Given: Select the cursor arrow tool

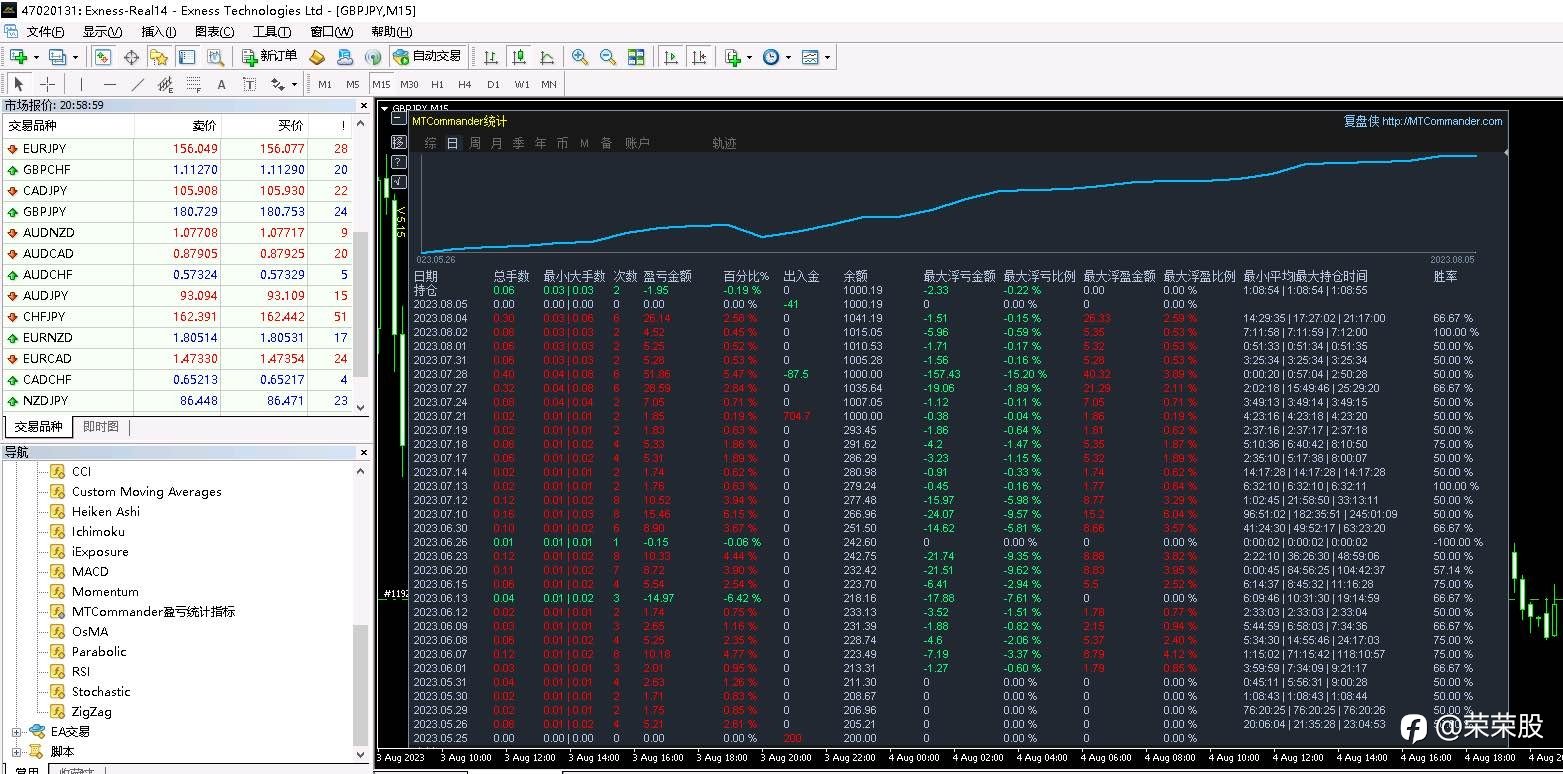Looking at the screenshot, I should (19, 84).
